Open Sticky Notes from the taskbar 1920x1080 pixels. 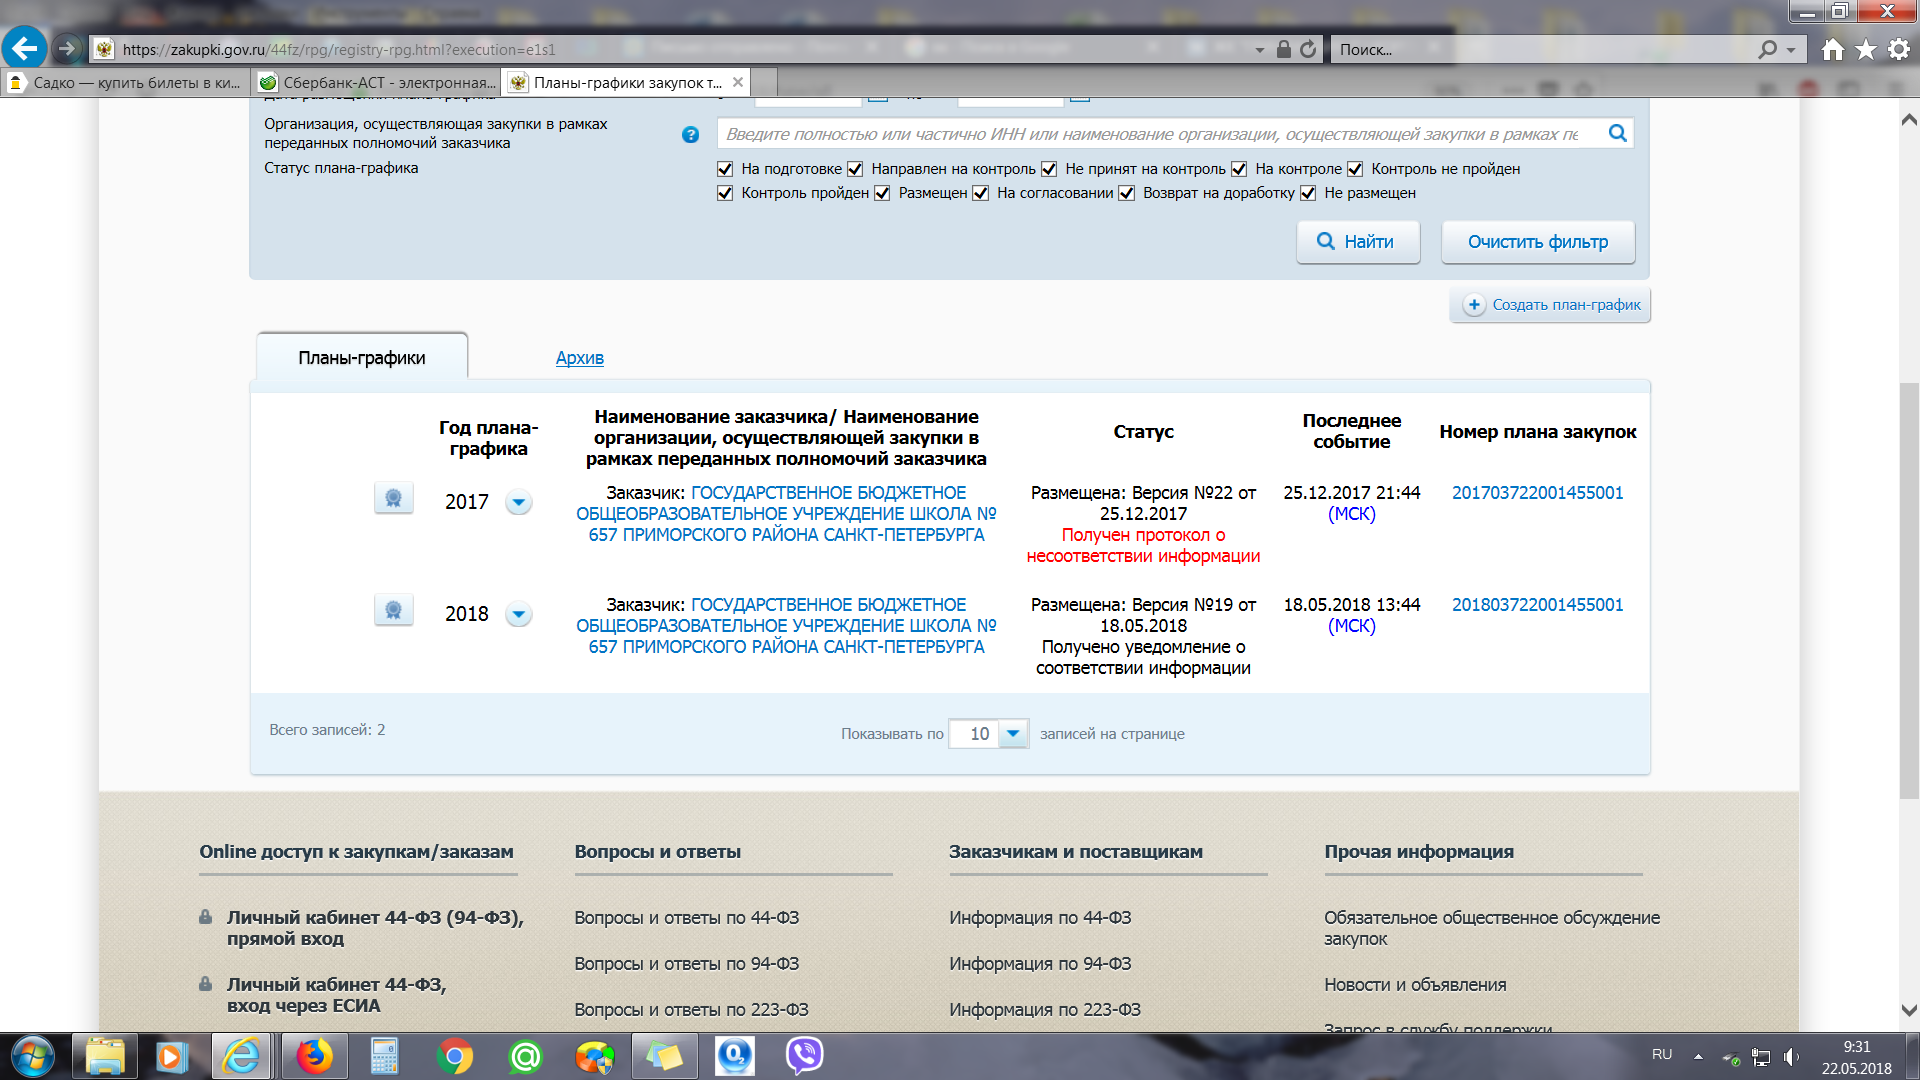[x=665, y=1056]
